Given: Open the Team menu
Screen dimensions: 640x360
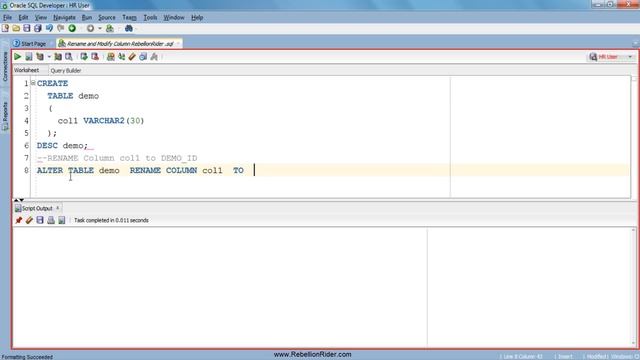Looking at the screenshot, I should pos(129,18).
